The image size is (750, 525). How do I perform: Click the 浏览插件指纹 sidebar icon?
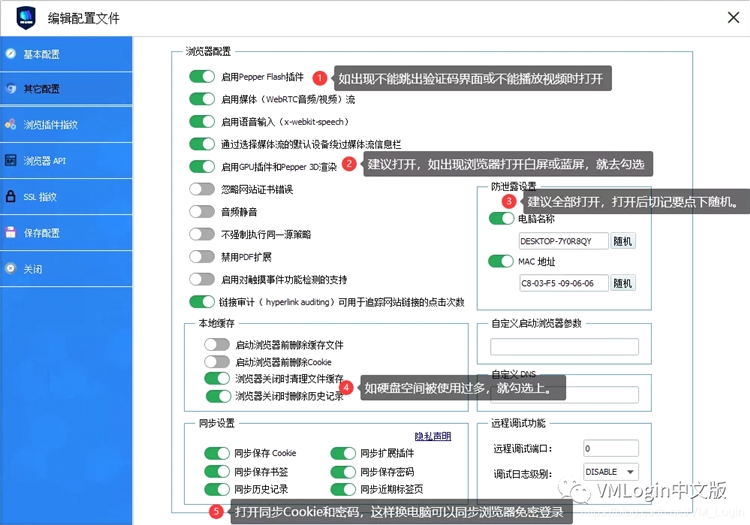[11, 124]
